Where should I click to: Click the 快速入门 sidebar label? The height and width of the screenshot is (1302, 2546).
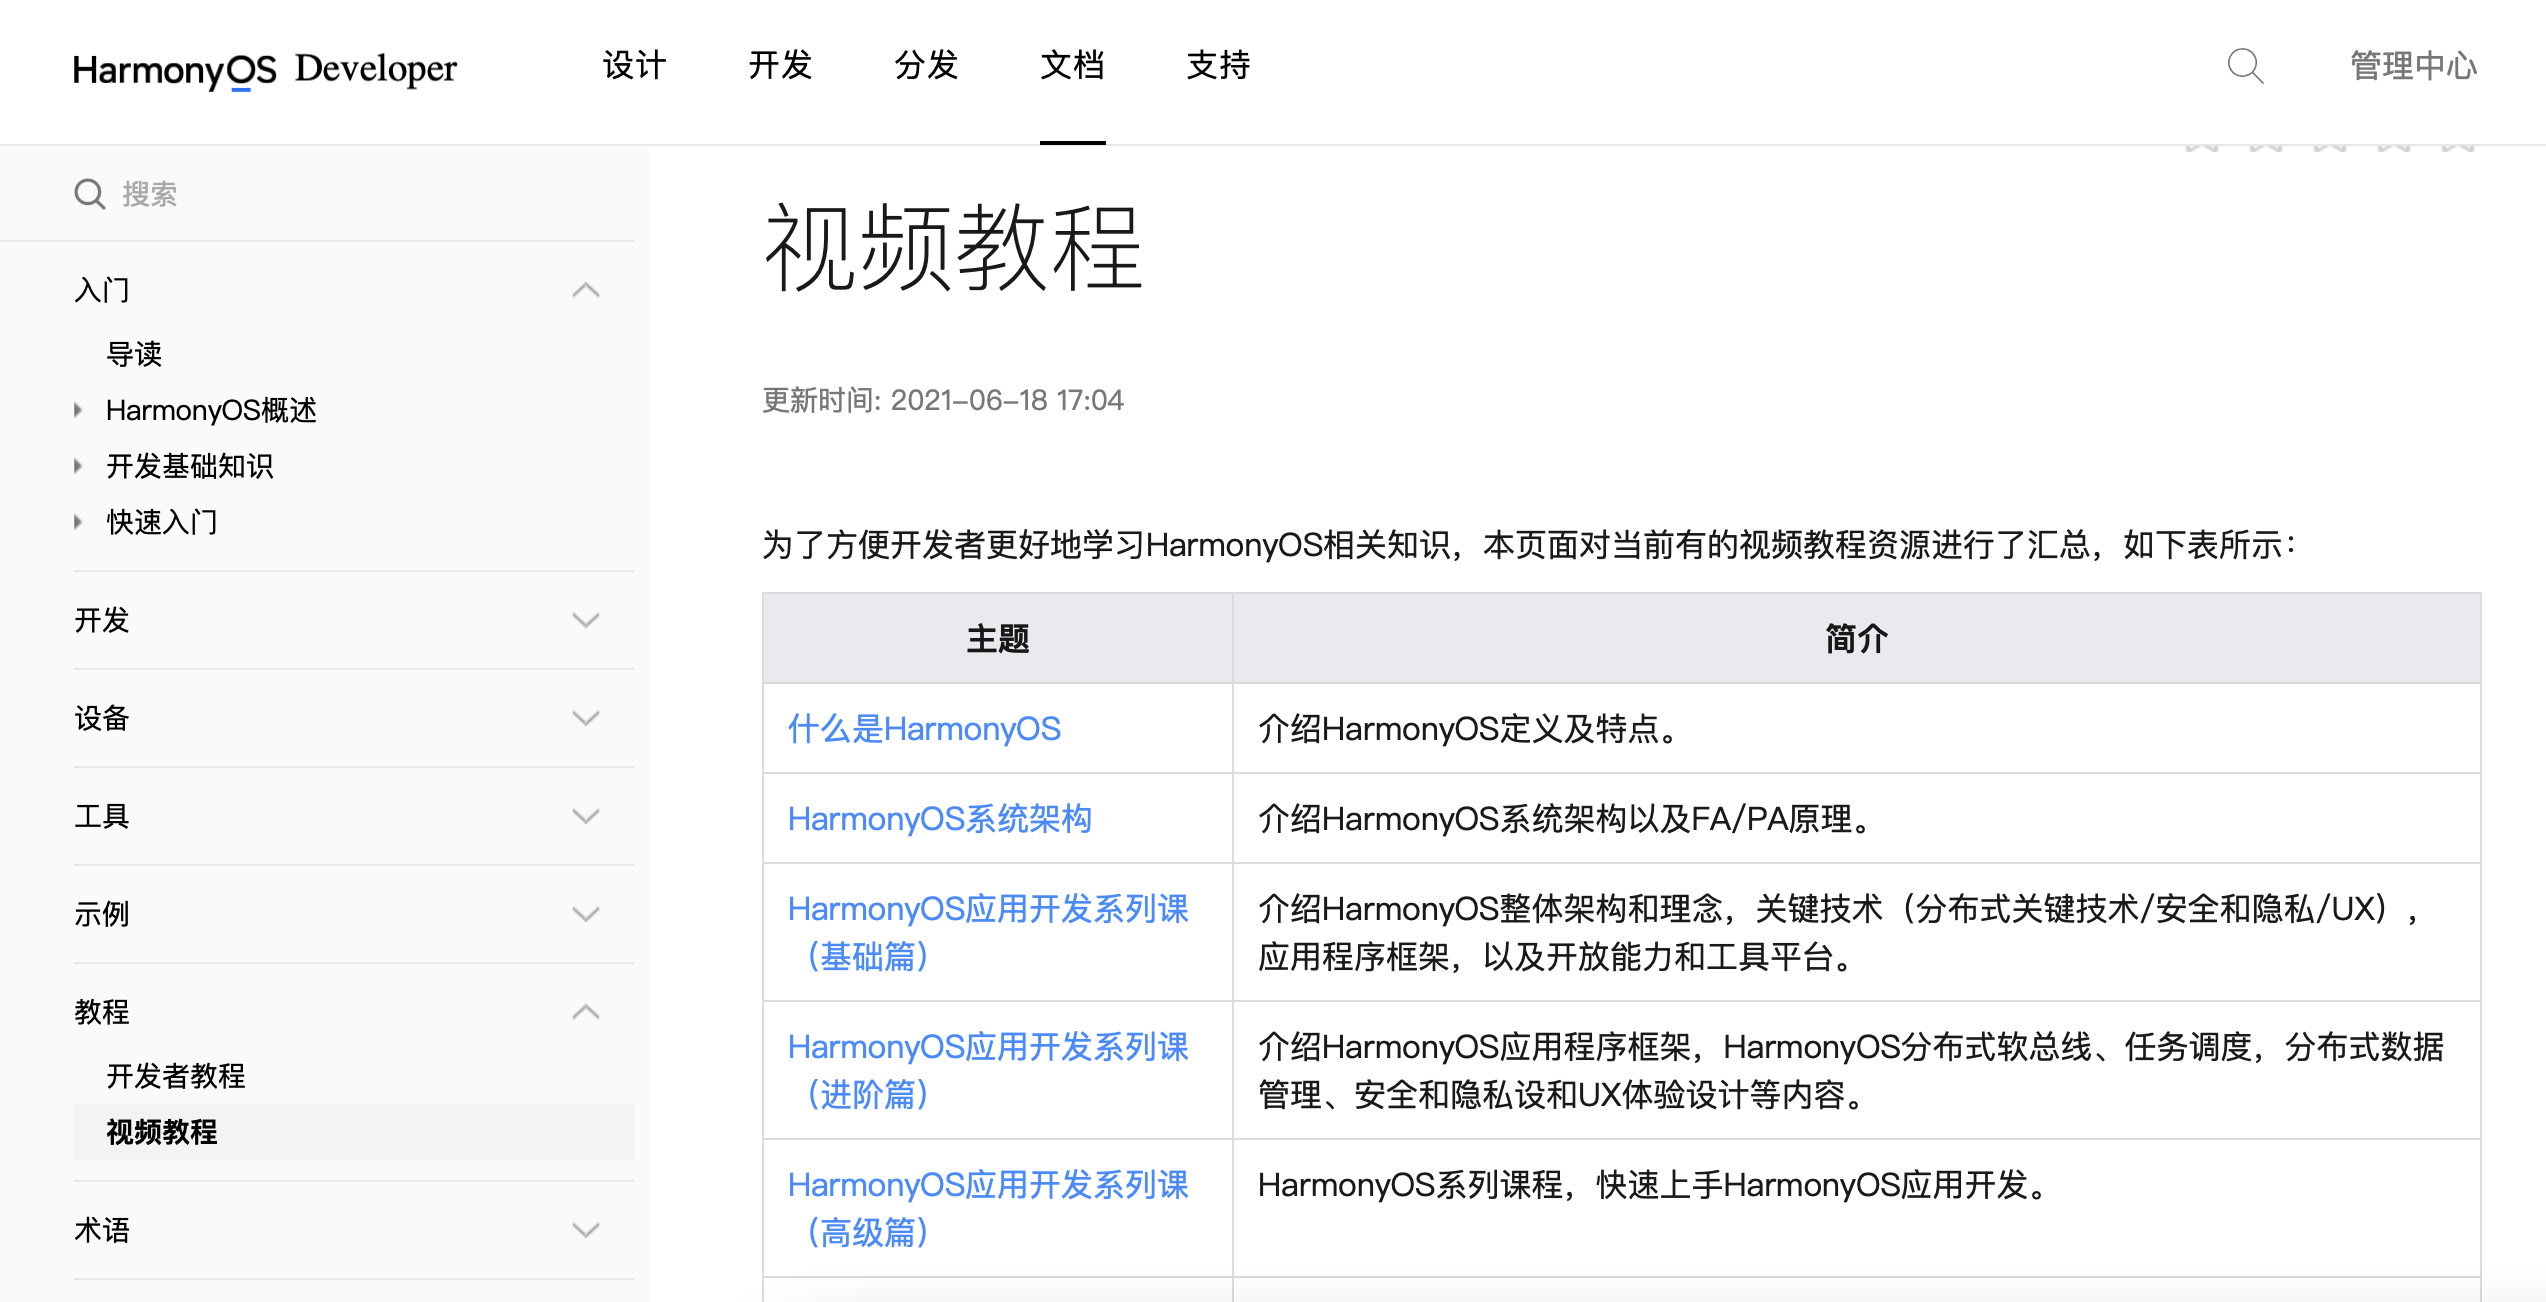pos(162,522)
